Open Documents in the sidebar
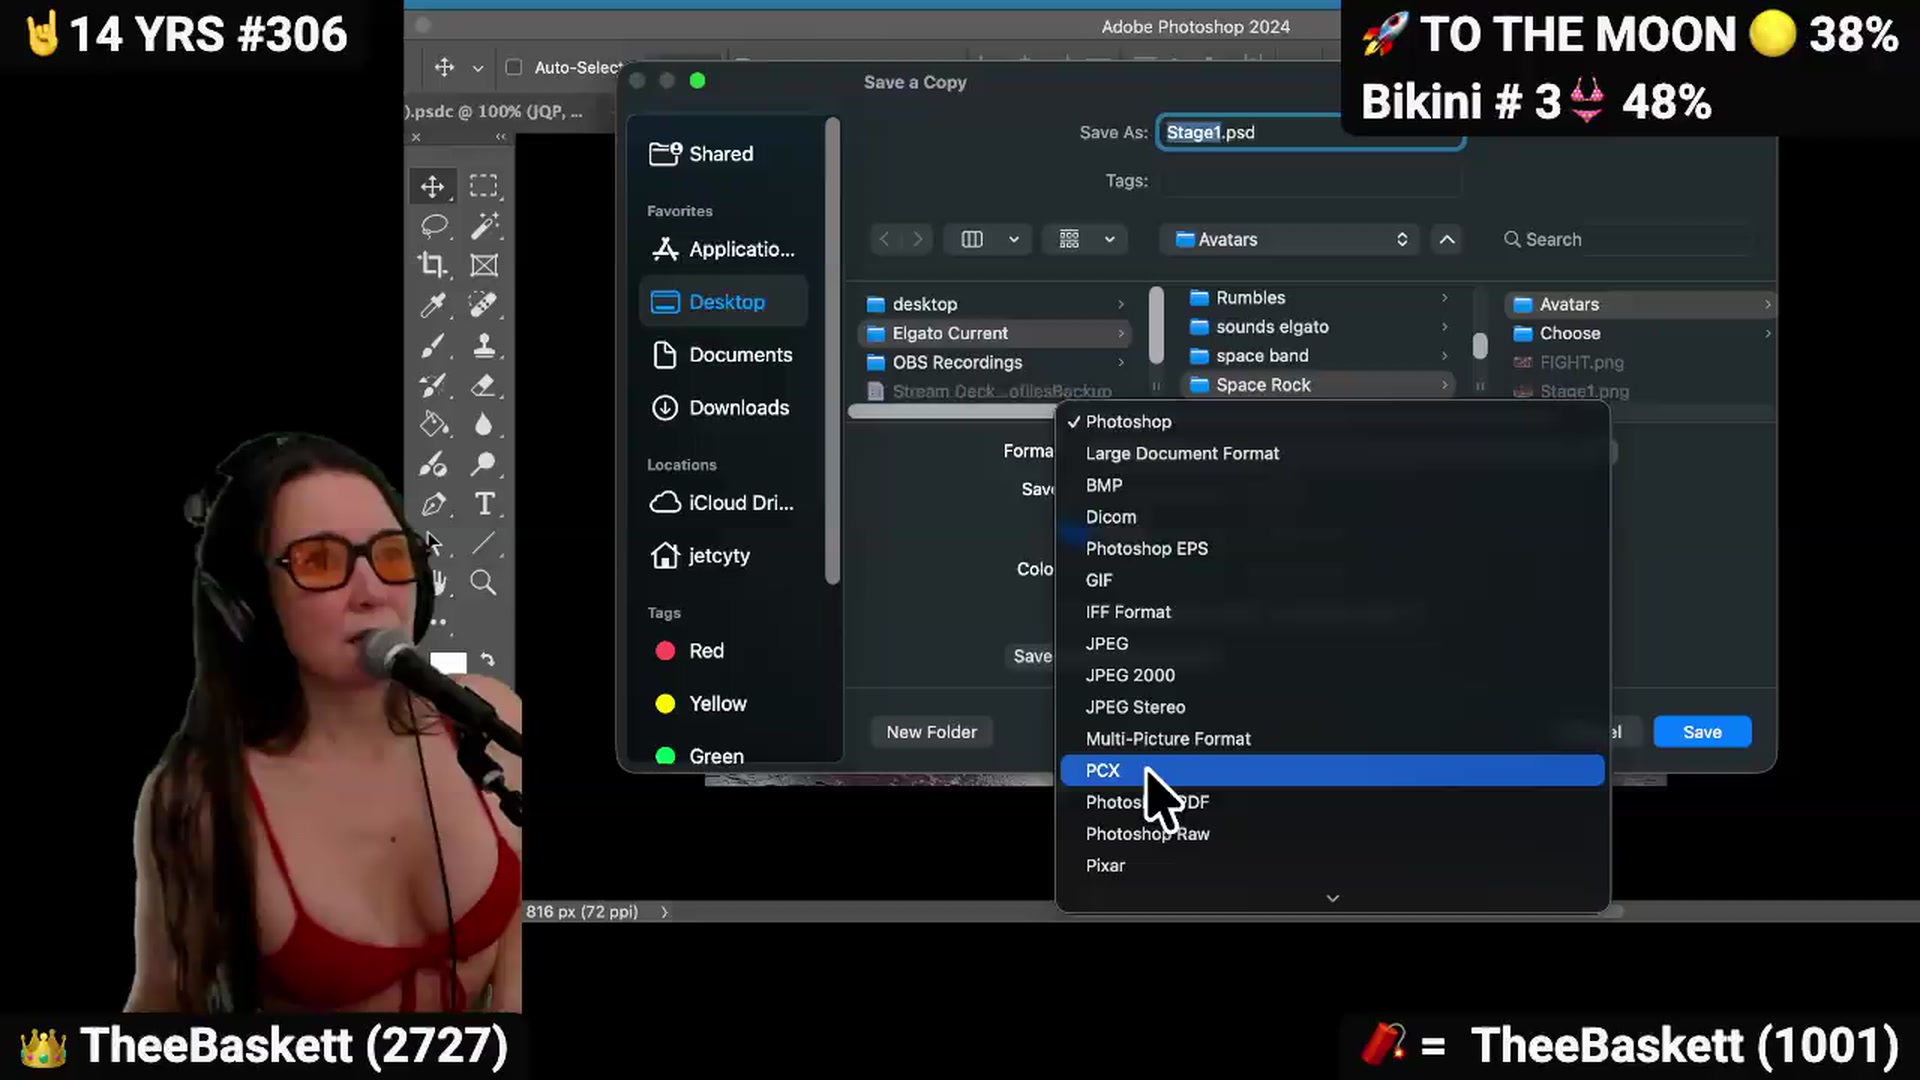Screen dimensions: 1920x1080 (x=723, y=355)
